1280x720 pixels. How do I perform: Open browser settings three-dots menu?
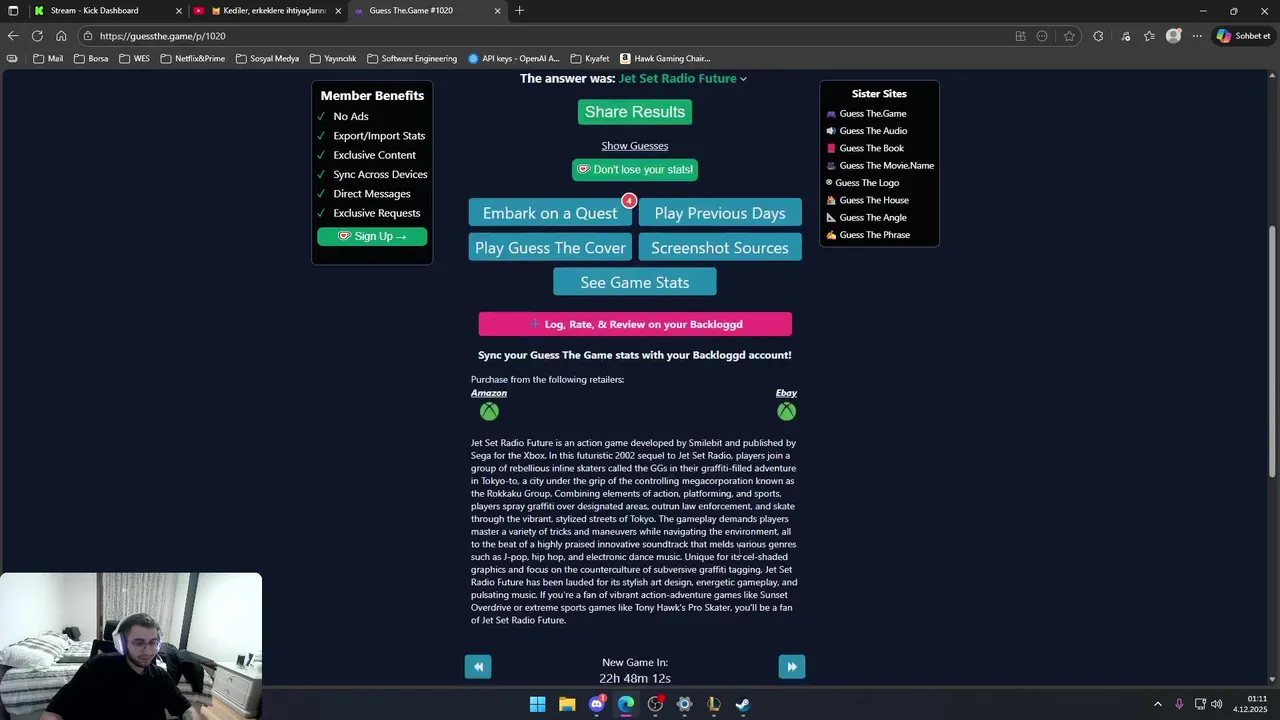coord(1197,36)
